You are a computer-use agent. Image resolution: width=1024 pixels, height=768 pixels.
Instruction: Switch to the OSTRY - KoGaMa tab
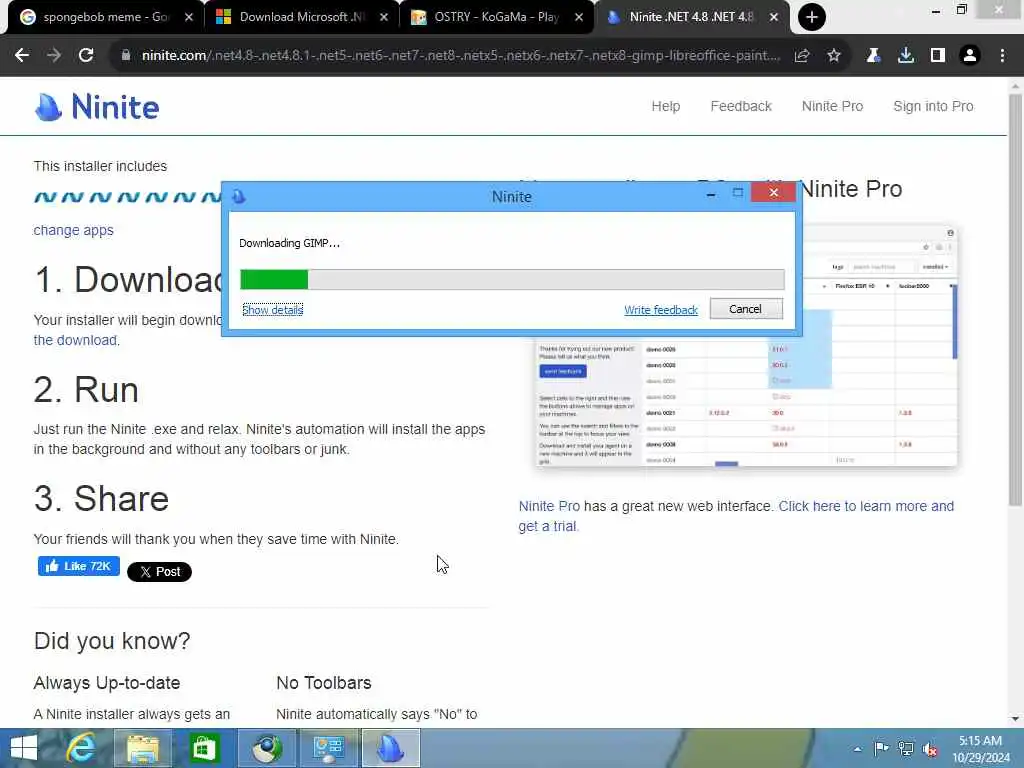coord(495,17)
